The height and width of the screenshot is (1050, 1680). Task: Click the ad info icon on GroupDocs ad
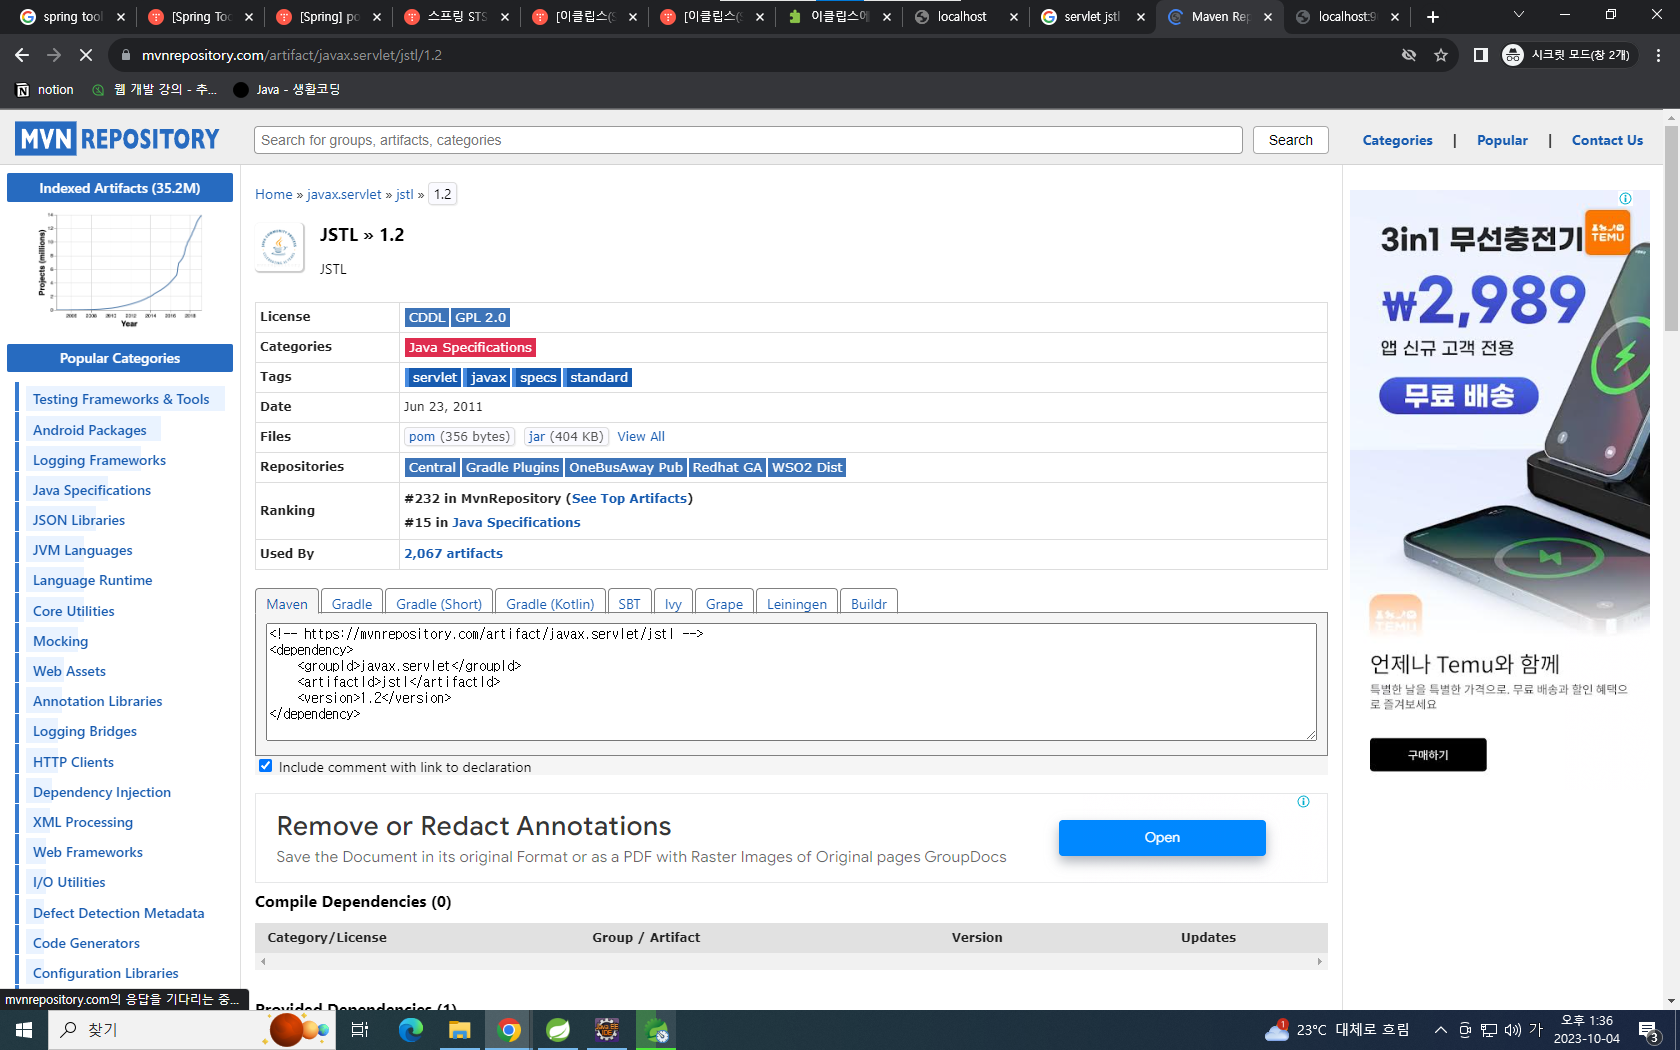click(1303, 801)
